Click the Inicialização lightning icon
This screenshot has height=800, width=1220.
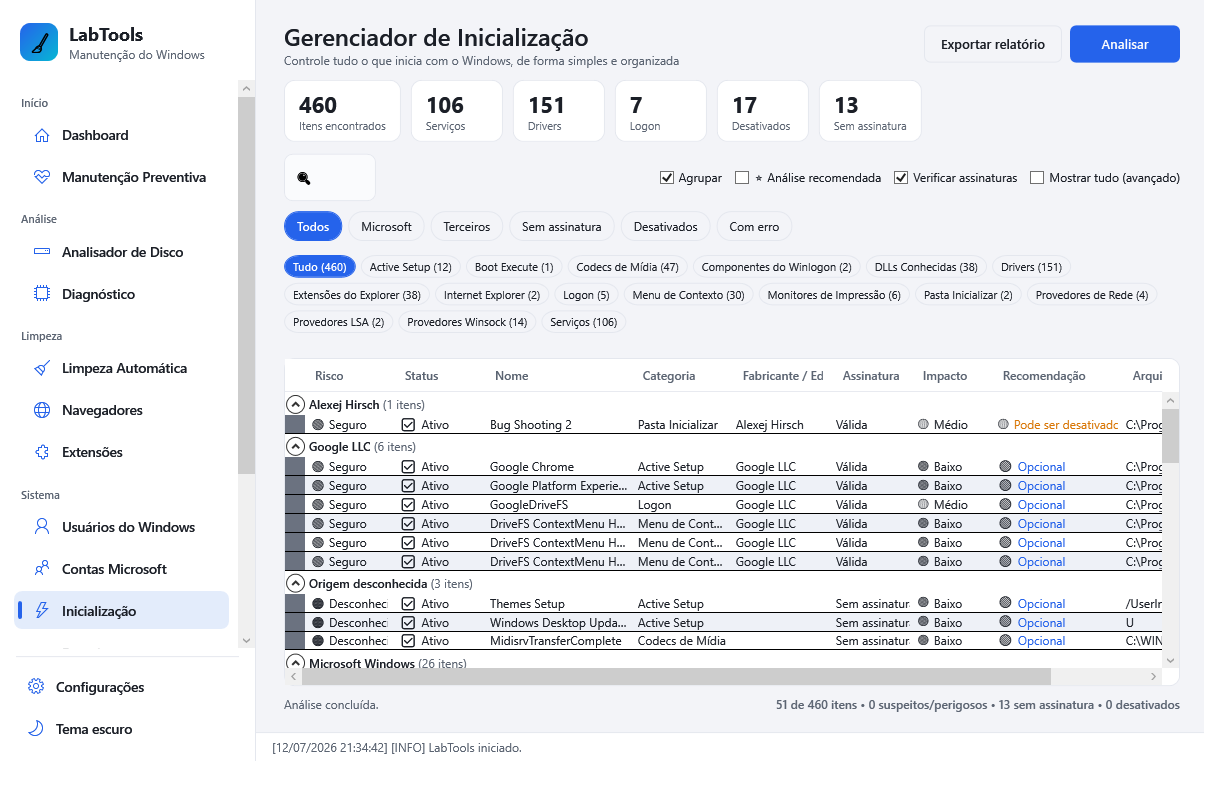(42, 611)
